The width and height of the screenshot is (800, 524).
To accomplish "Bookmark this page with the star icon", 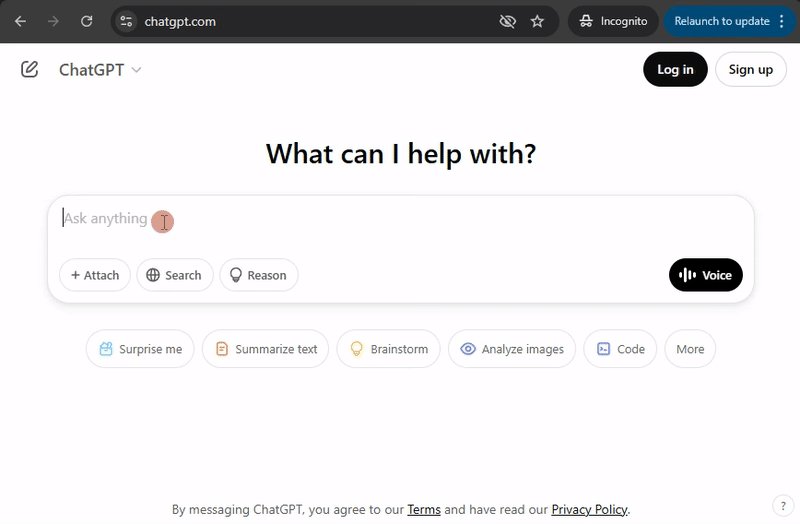I will [537, 21].
